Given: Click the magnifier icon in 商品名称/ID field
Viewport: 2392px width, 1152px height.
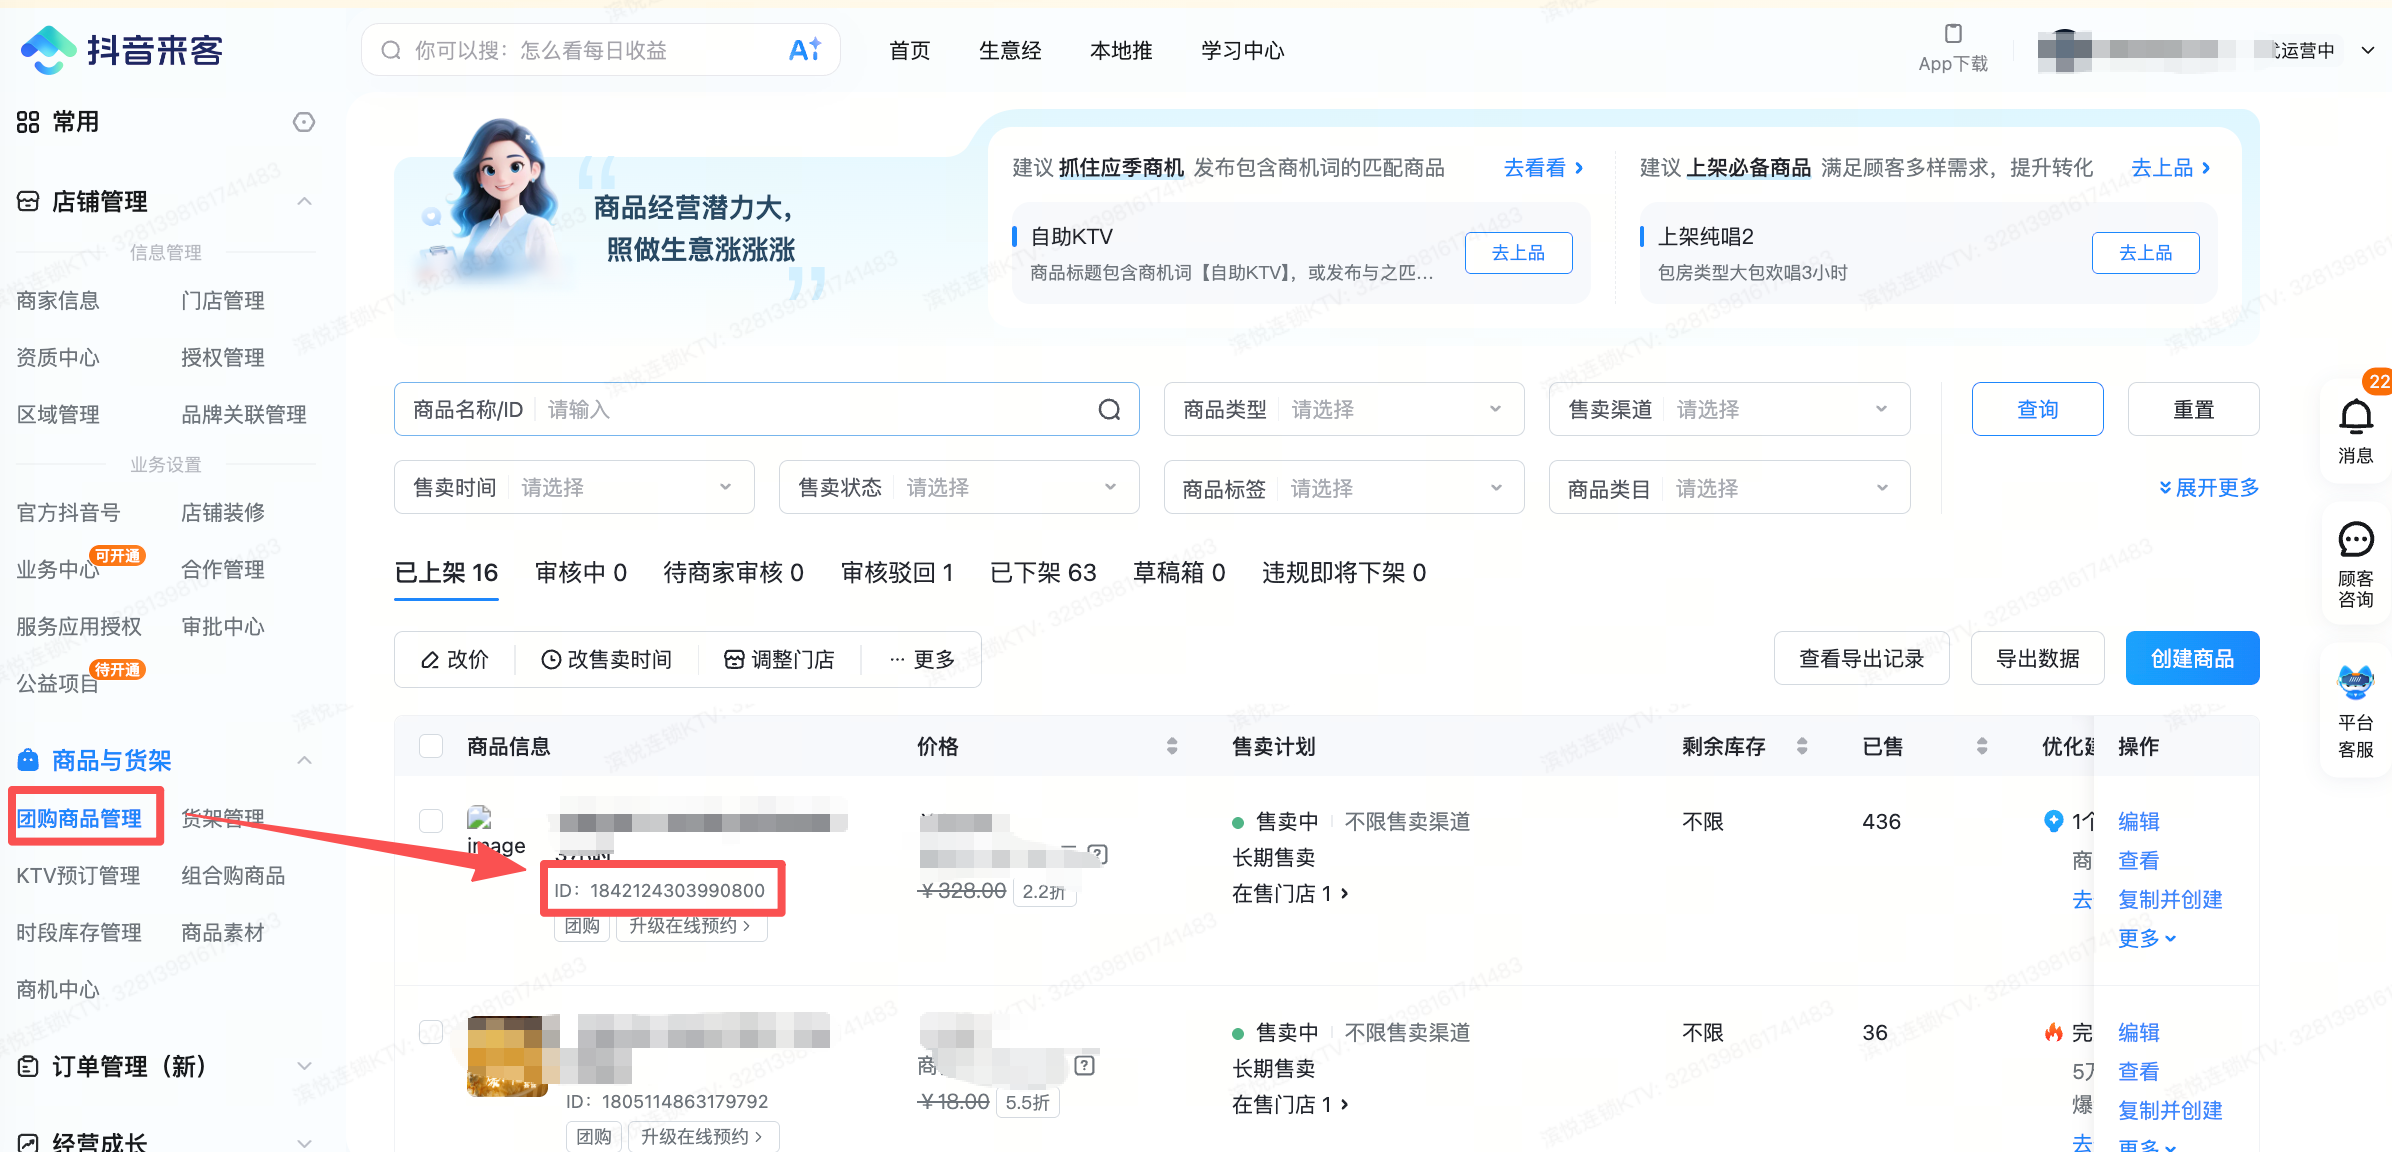Looking at the screenshot, I should tap(1110, 409).
